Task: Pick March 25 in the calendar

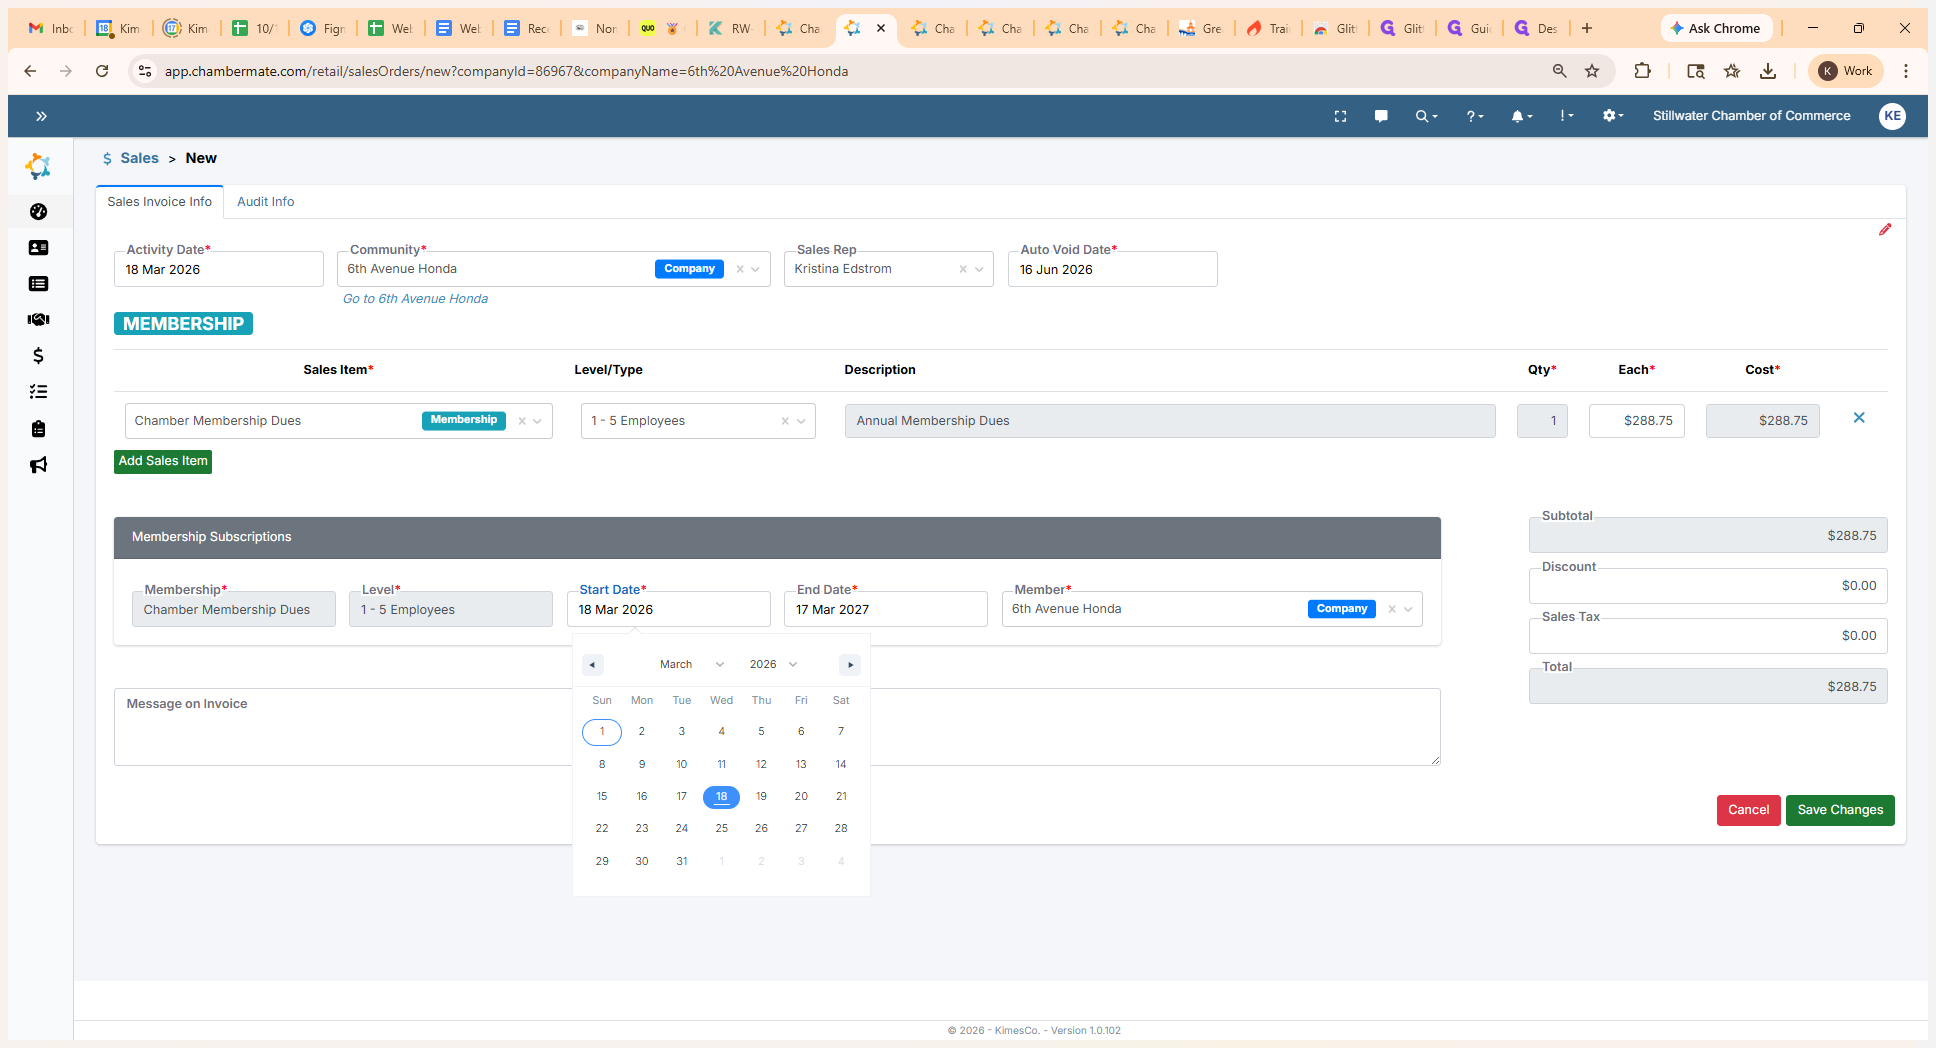Action: (721, 828)
